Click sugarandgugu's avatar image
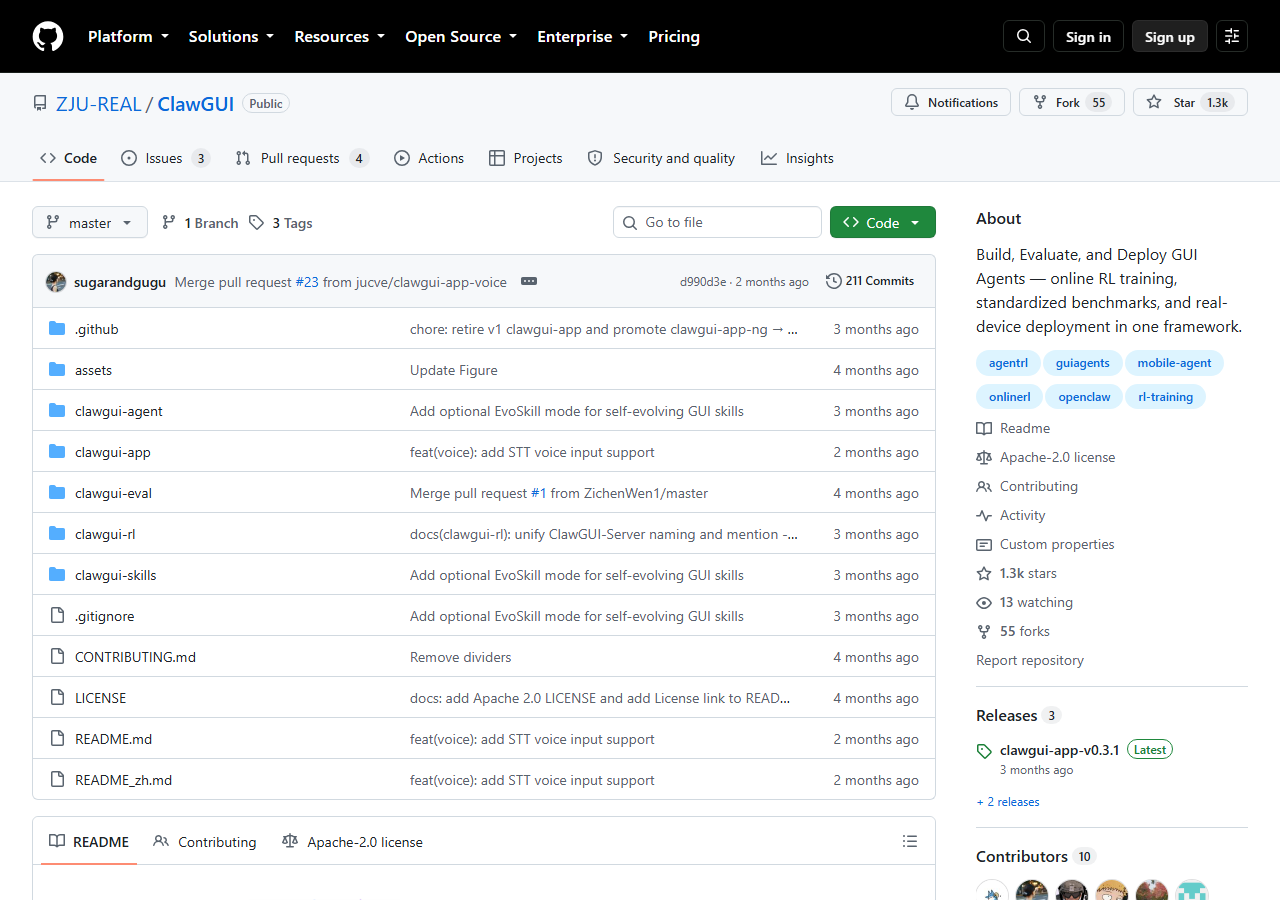 [x=56, y=282]
